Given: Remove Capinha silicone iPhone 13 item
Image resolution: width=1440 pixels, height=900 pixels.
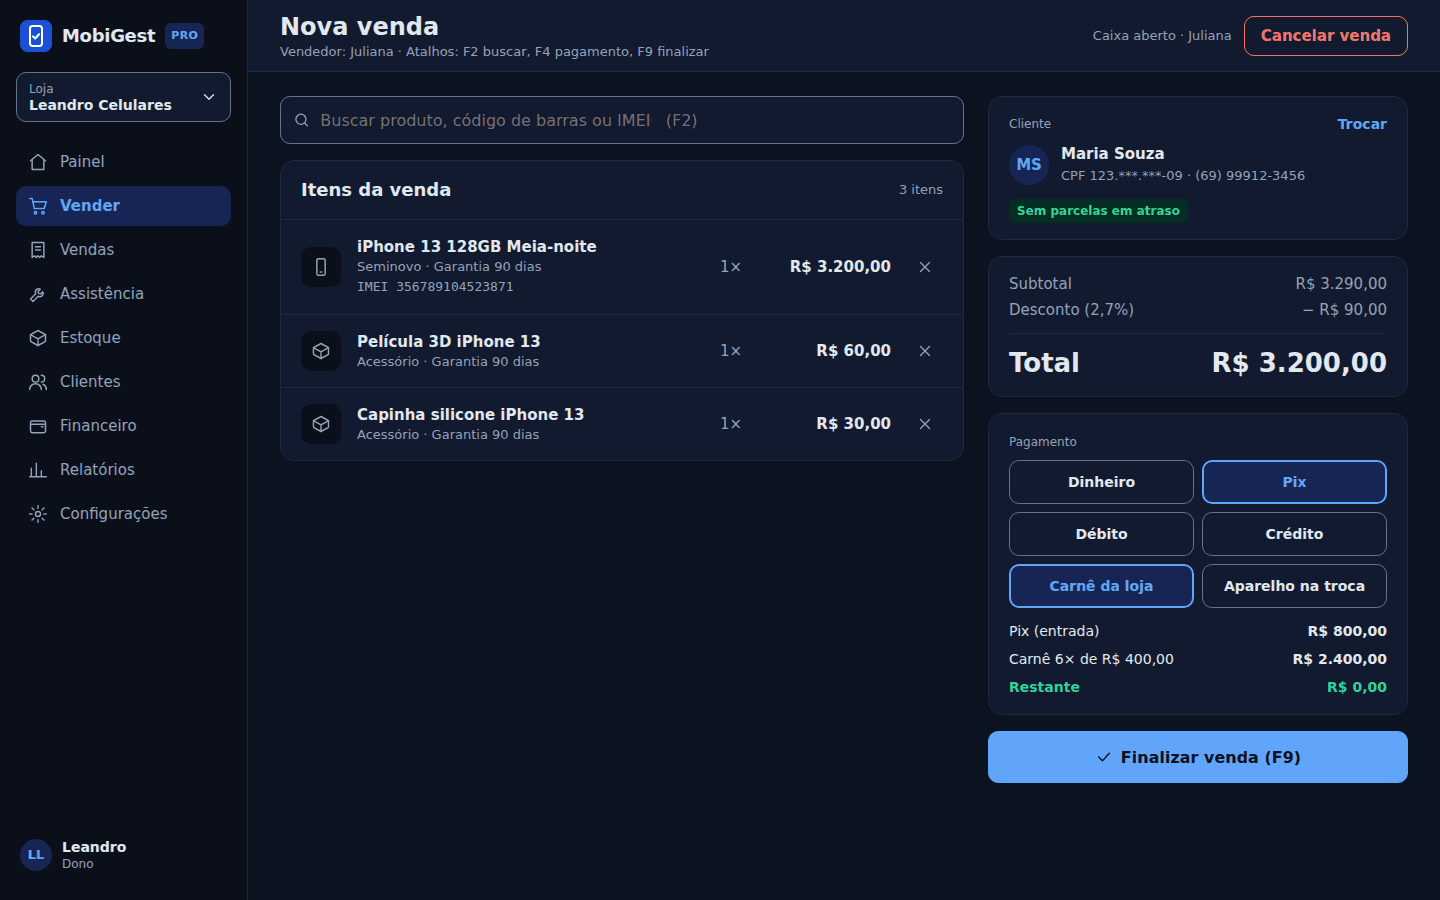Looking at the screenshot, I should [x=925, y=424].
